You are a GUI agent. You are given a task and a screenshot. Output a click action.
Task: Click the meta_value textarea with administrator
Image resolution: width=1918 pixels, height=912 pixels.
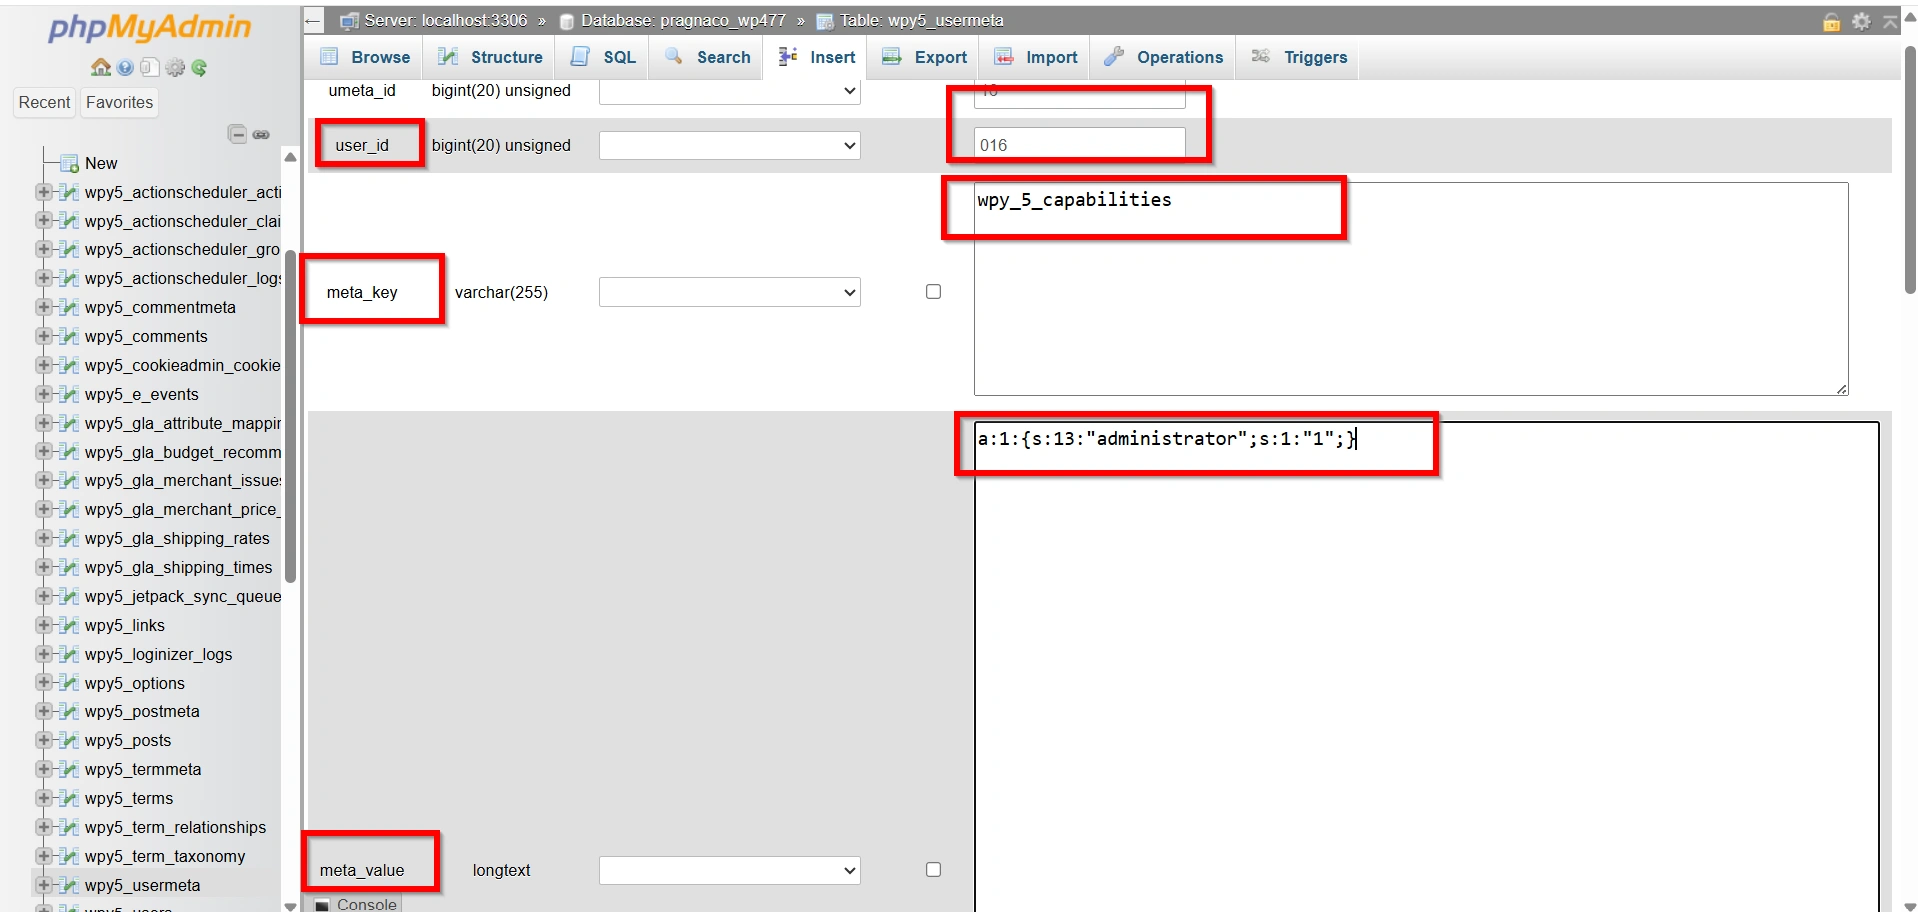(1426, 666)
